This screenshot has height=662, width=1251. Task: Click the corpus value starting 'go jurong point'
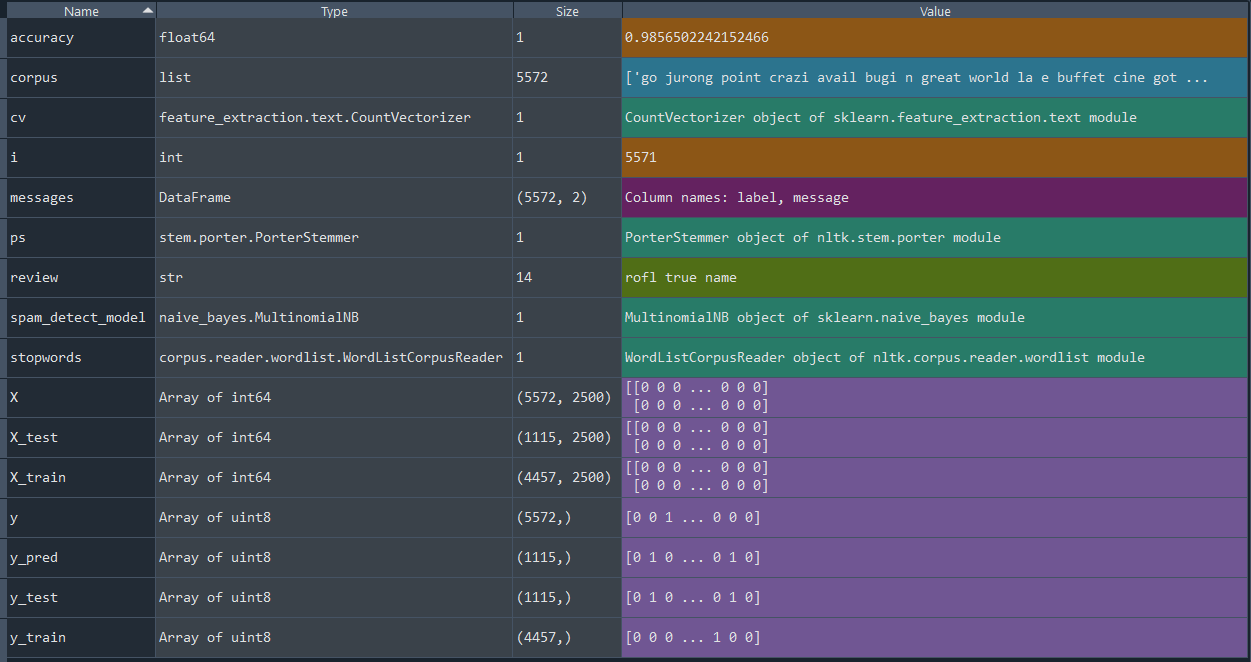(x=916, y=78)
